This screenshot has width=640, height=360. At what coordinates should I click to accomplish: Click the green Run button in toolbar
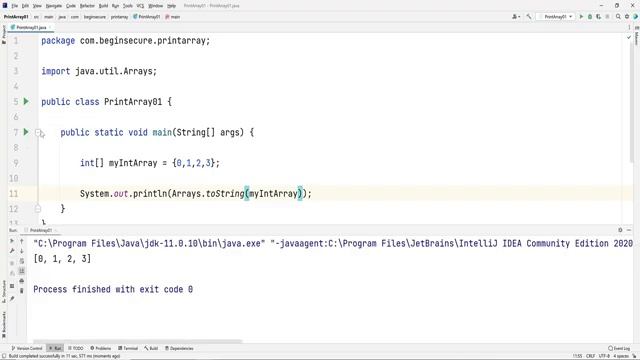[x=581, y=17]
